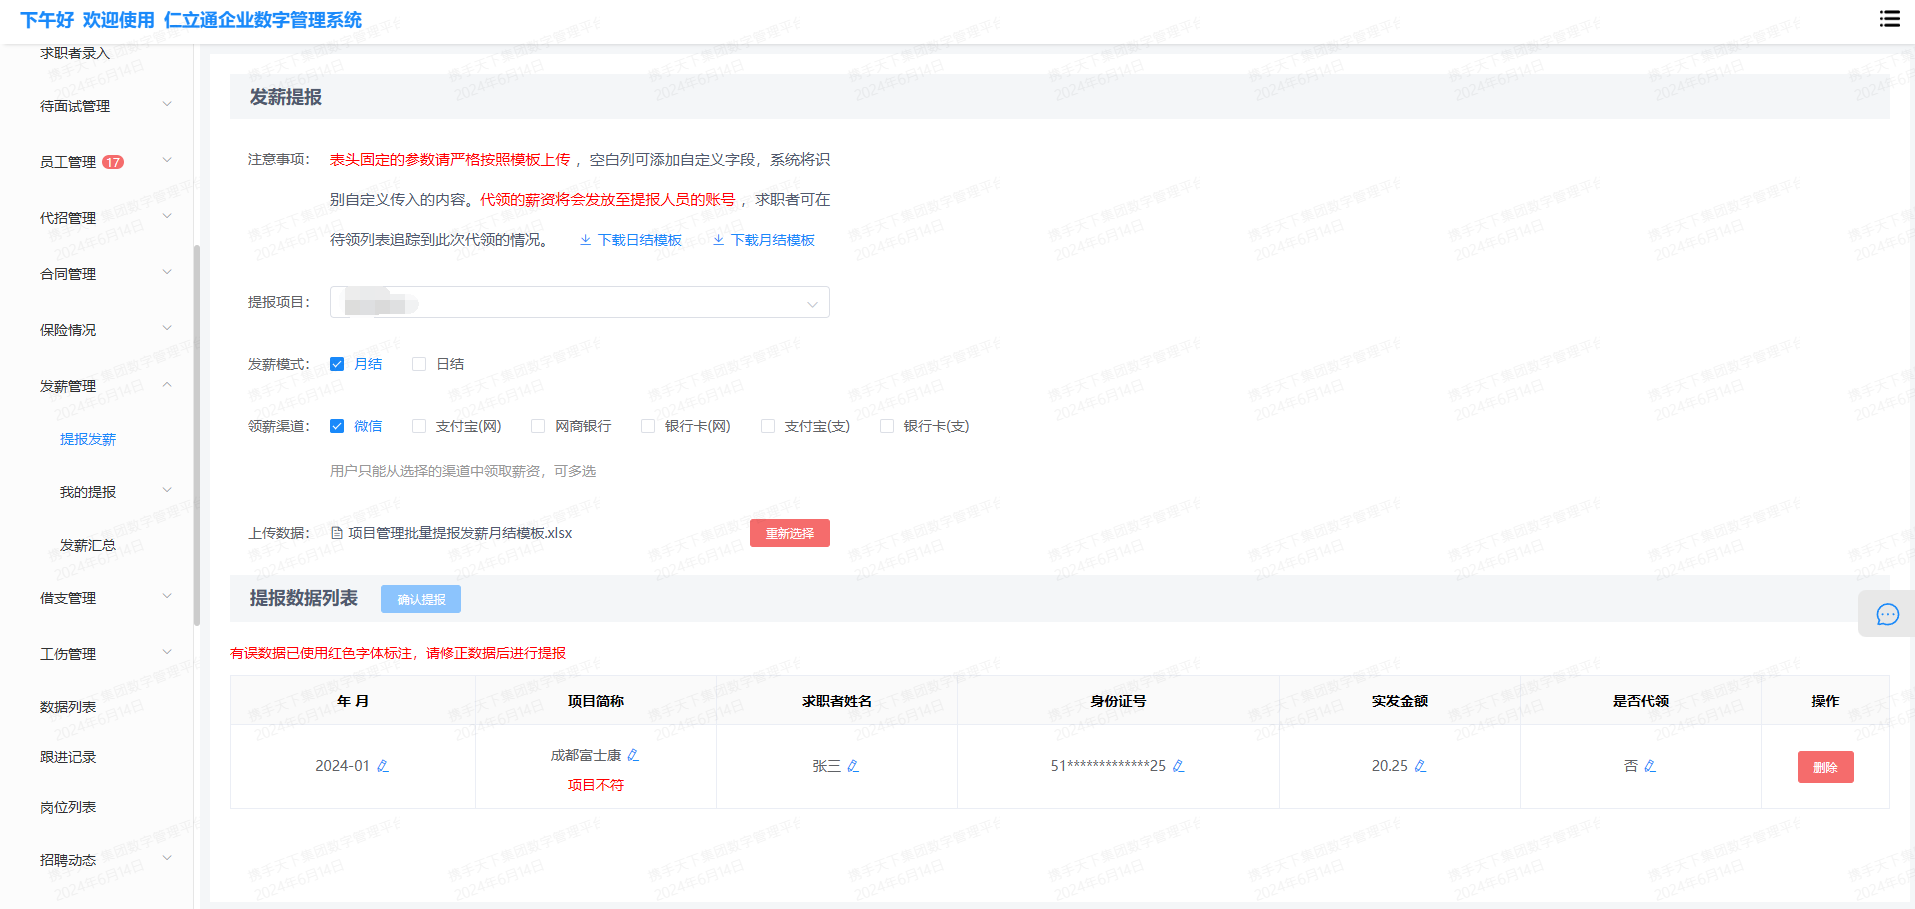Screen dimensions: 1915x909
Task: Click edit pencil beside 成都富士康
Action: [x=633, y=755]
